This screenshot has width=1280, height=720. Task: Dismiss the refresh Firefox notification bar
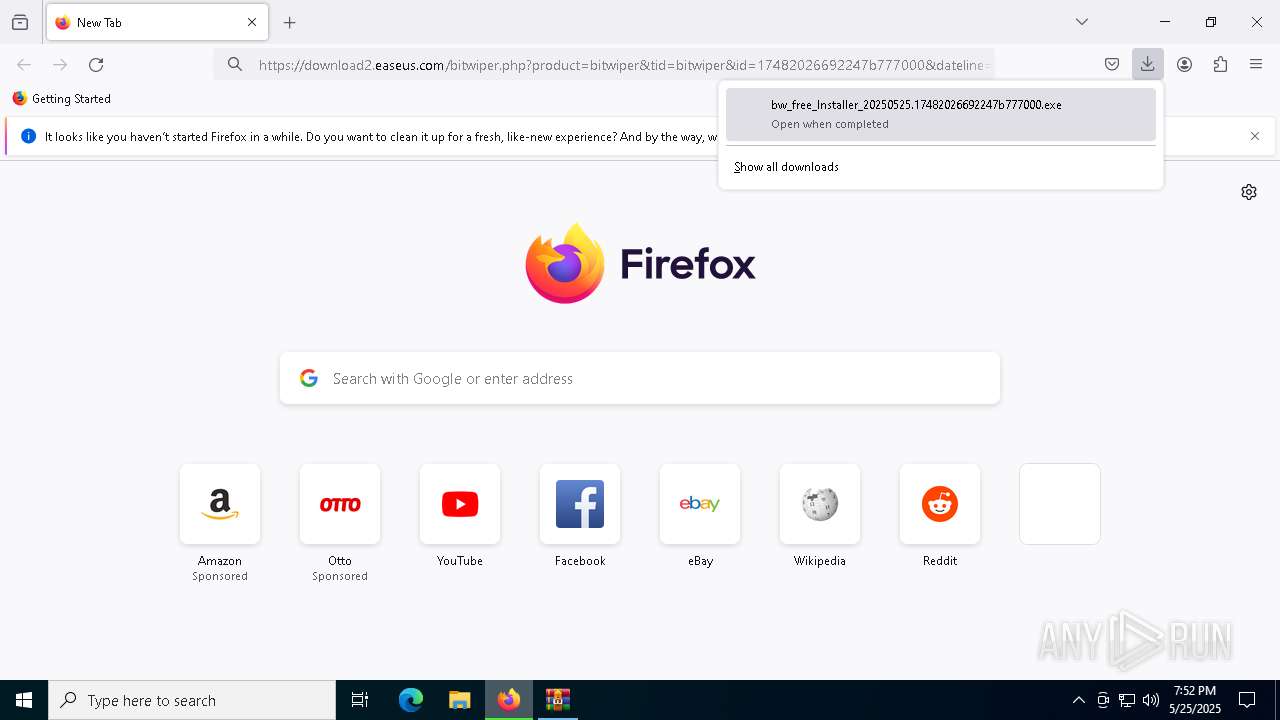coord(1255,136)
